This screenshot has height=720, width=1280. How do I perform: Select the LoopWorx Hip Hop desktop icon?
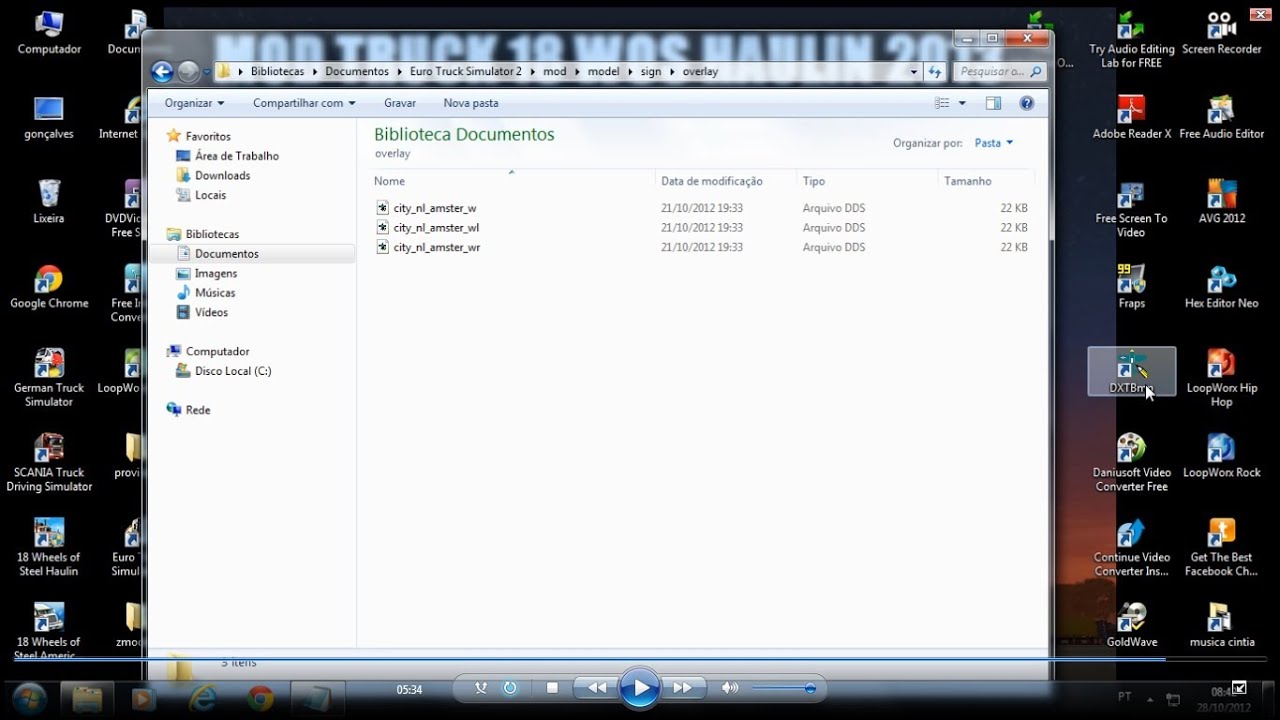click(x=1221, y=377)
